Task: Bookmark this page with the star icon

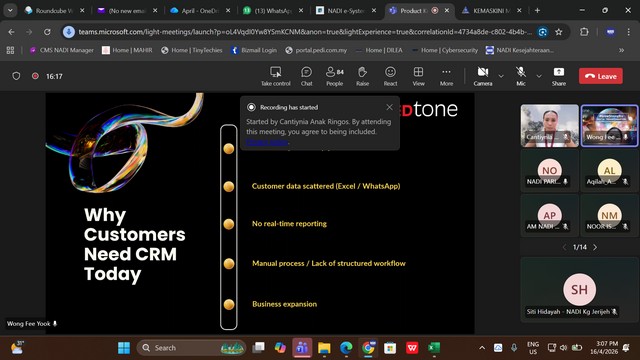Action: [x=559, y=32]
